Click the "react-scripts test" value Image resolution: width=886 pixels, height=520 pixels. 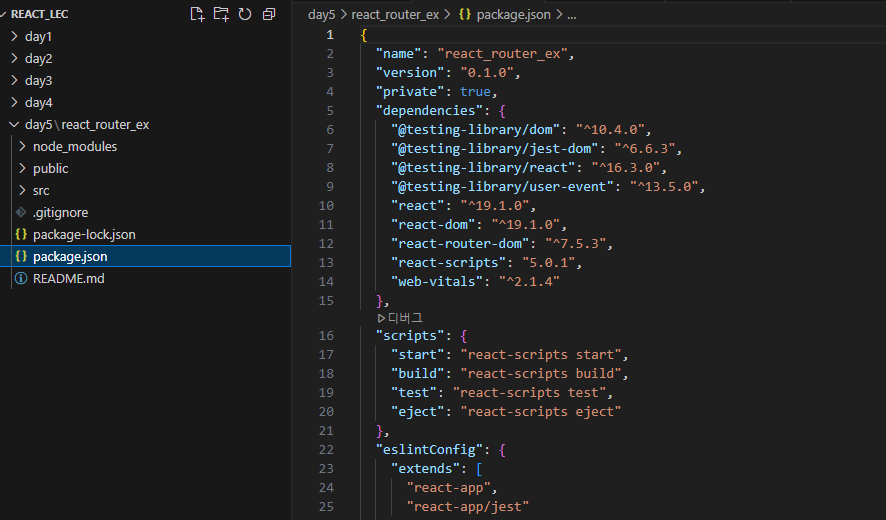[x=529, y=393]
